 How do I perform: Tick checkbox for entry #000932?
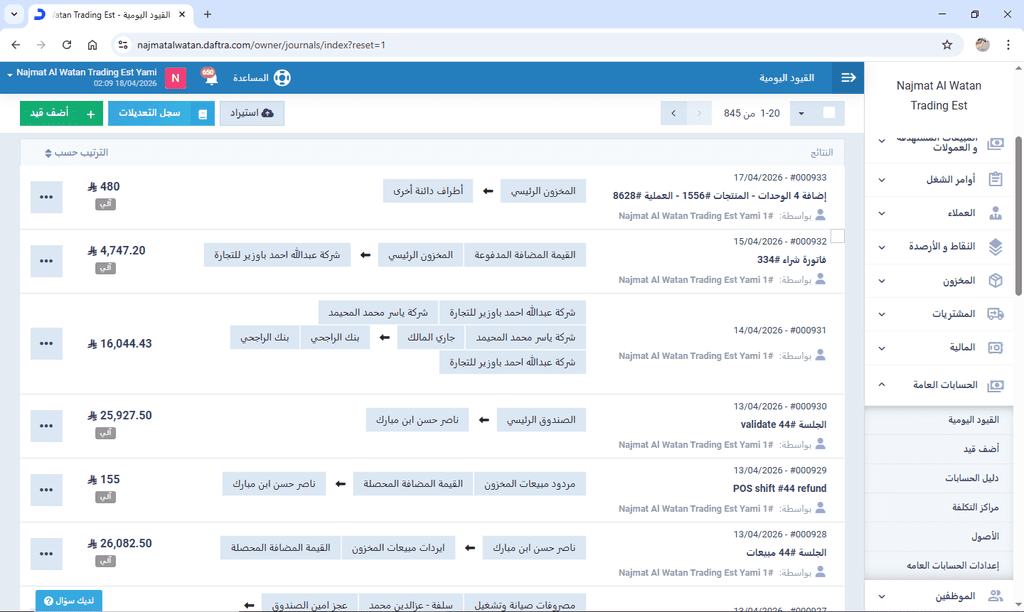(x=837, y=236)
